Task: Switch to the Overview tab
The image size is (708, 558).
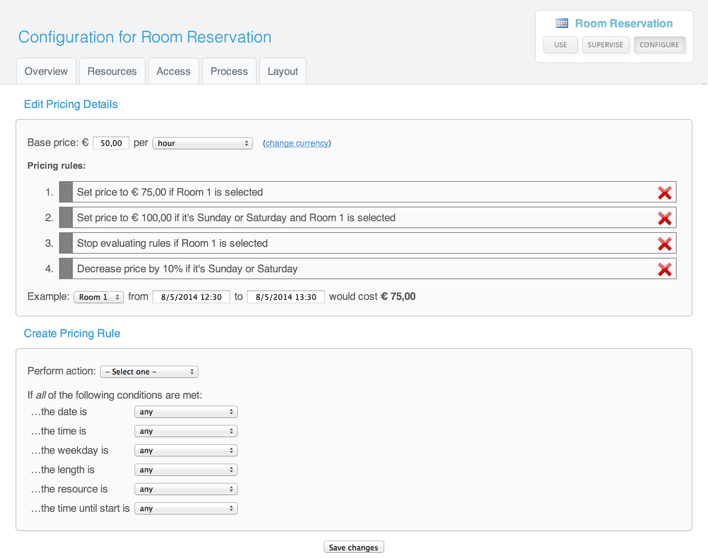Action: point(46,71)
